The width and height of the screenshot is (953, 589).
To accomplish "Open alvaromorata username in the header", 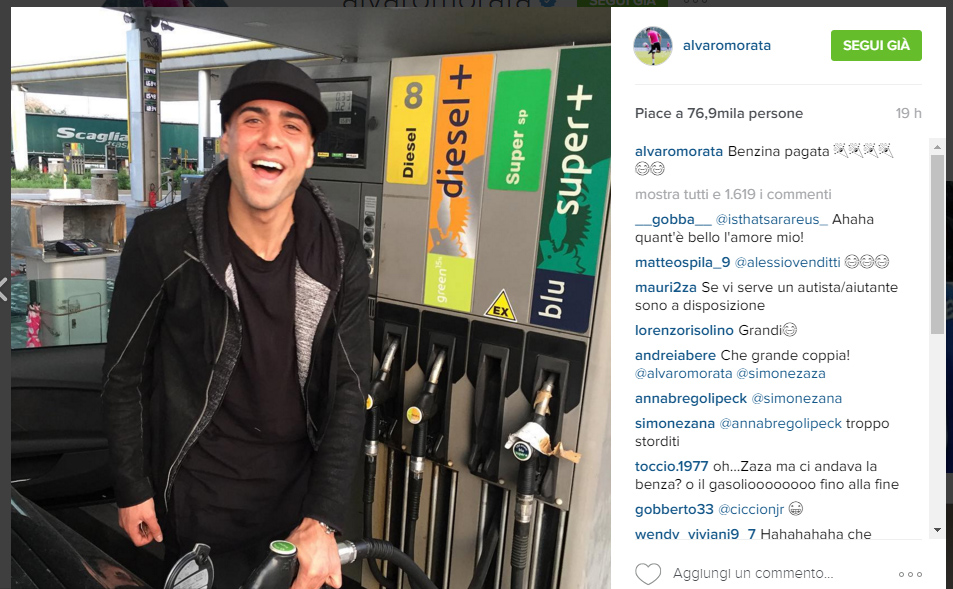I will click(x=726, y=46).
